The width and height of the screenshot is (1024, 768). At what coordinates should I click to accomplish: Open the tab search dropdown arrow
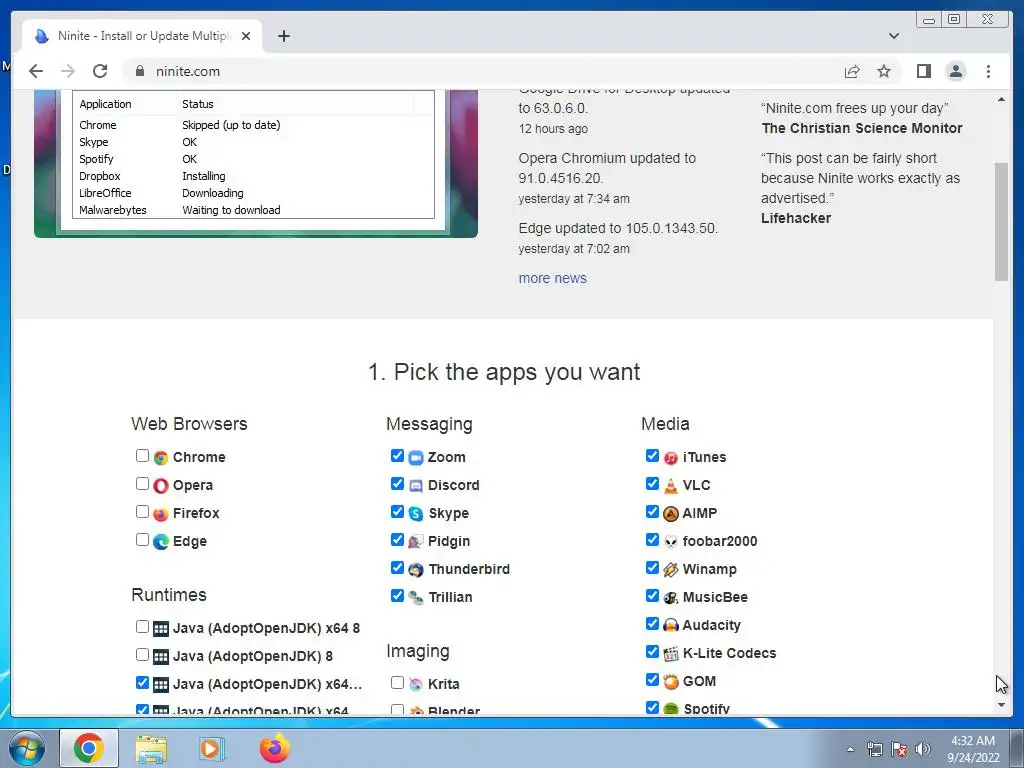894,36
